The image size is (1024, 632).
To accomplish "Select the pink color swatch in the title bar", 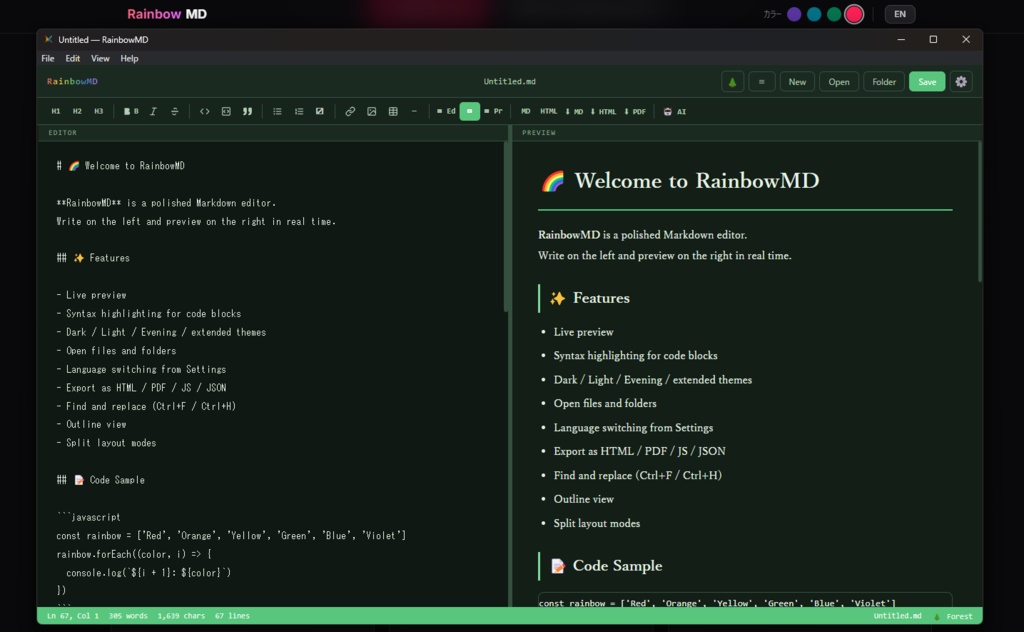I will tap(853, 13).
